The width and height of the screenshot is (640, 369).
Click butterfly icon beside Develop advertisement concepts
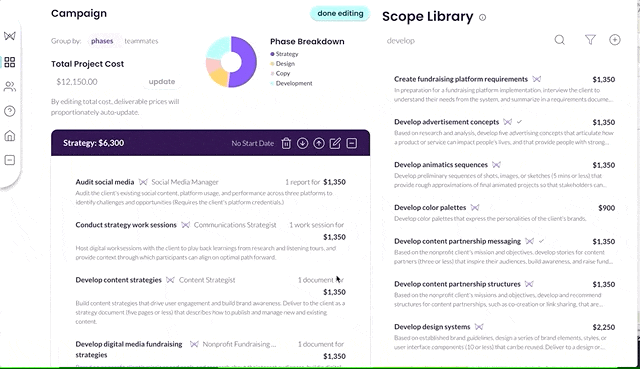coord(507,122)
